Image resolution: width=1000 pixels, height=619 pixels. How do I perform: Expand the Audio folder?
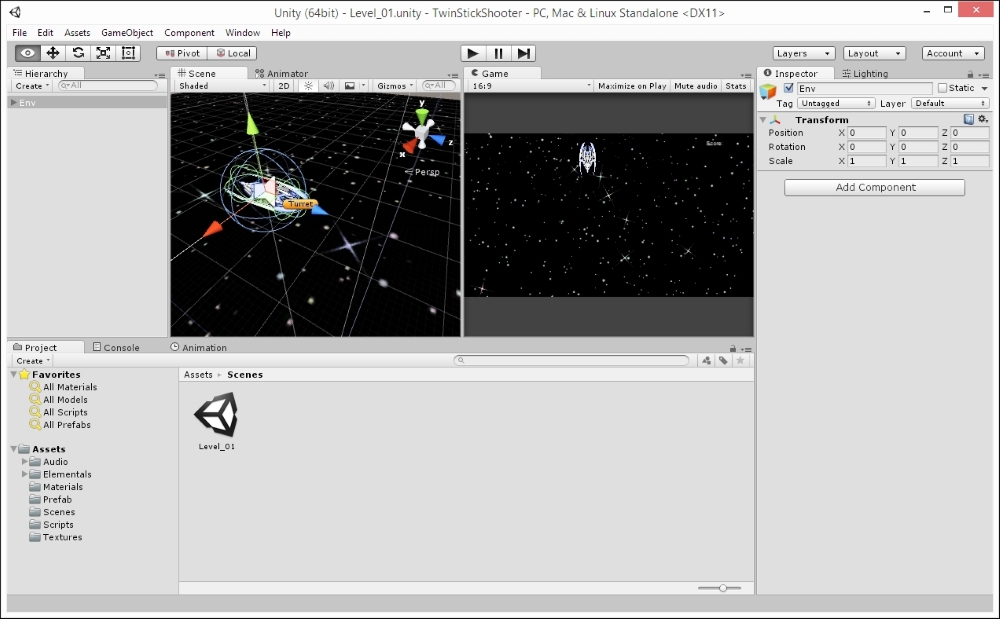click(25, 461)
